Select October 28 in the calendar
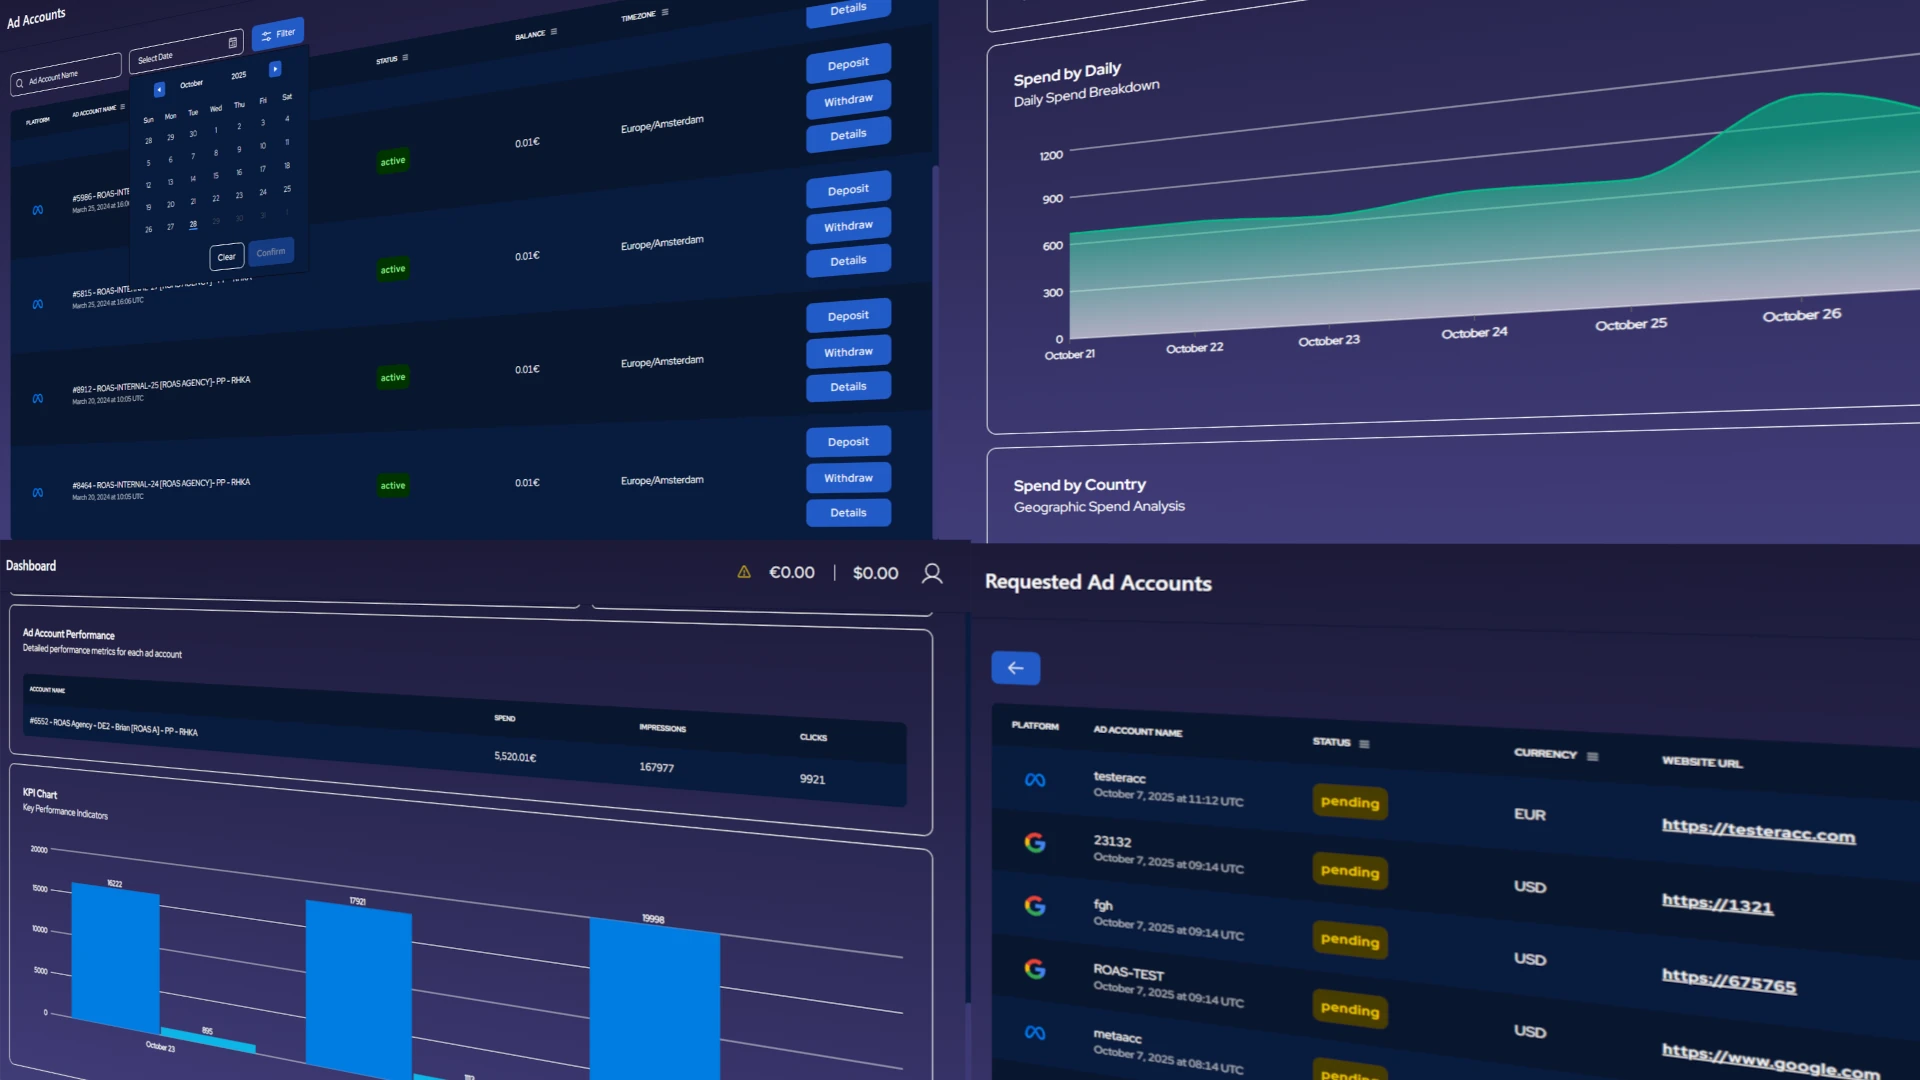The width and height of the screenshot is (1920, 1080). (193, 224)
